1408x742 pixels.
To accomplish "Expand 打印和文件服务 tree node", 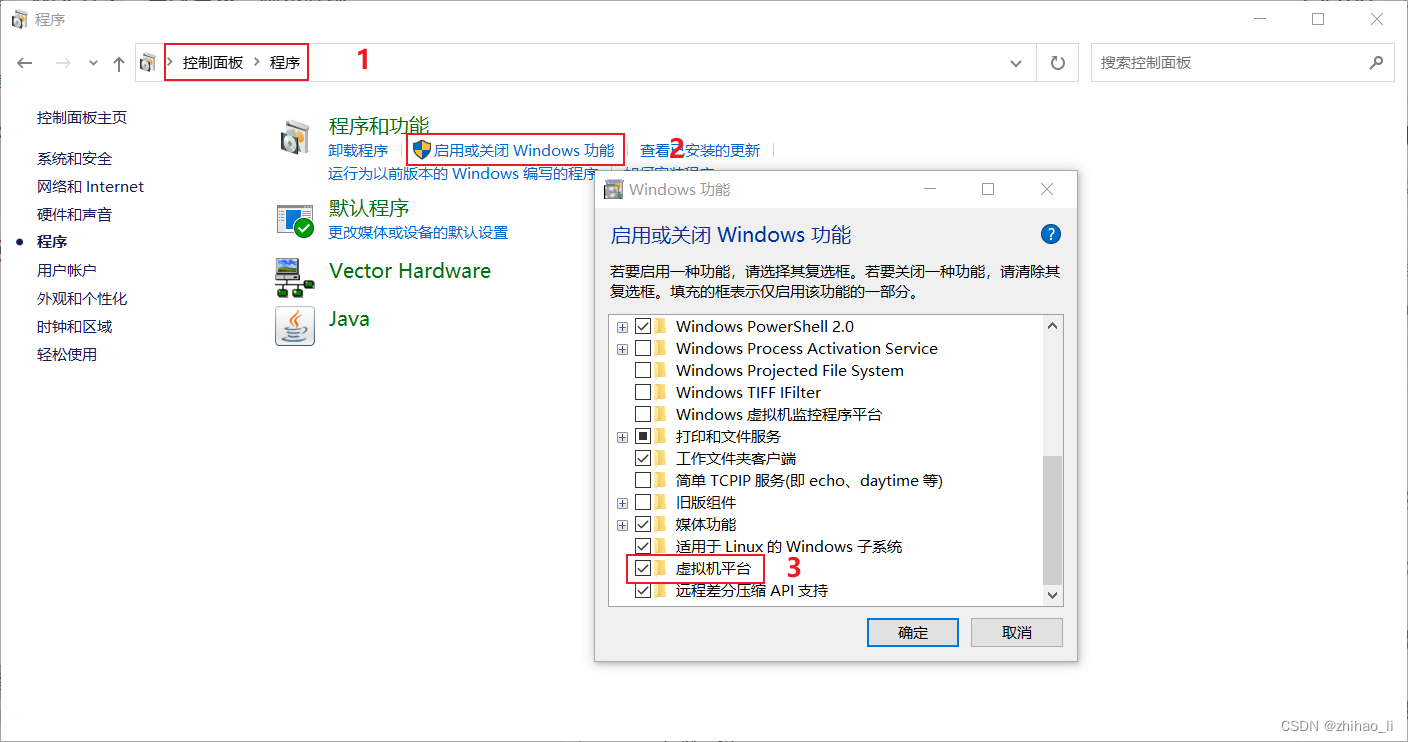I will coord(622,437).
